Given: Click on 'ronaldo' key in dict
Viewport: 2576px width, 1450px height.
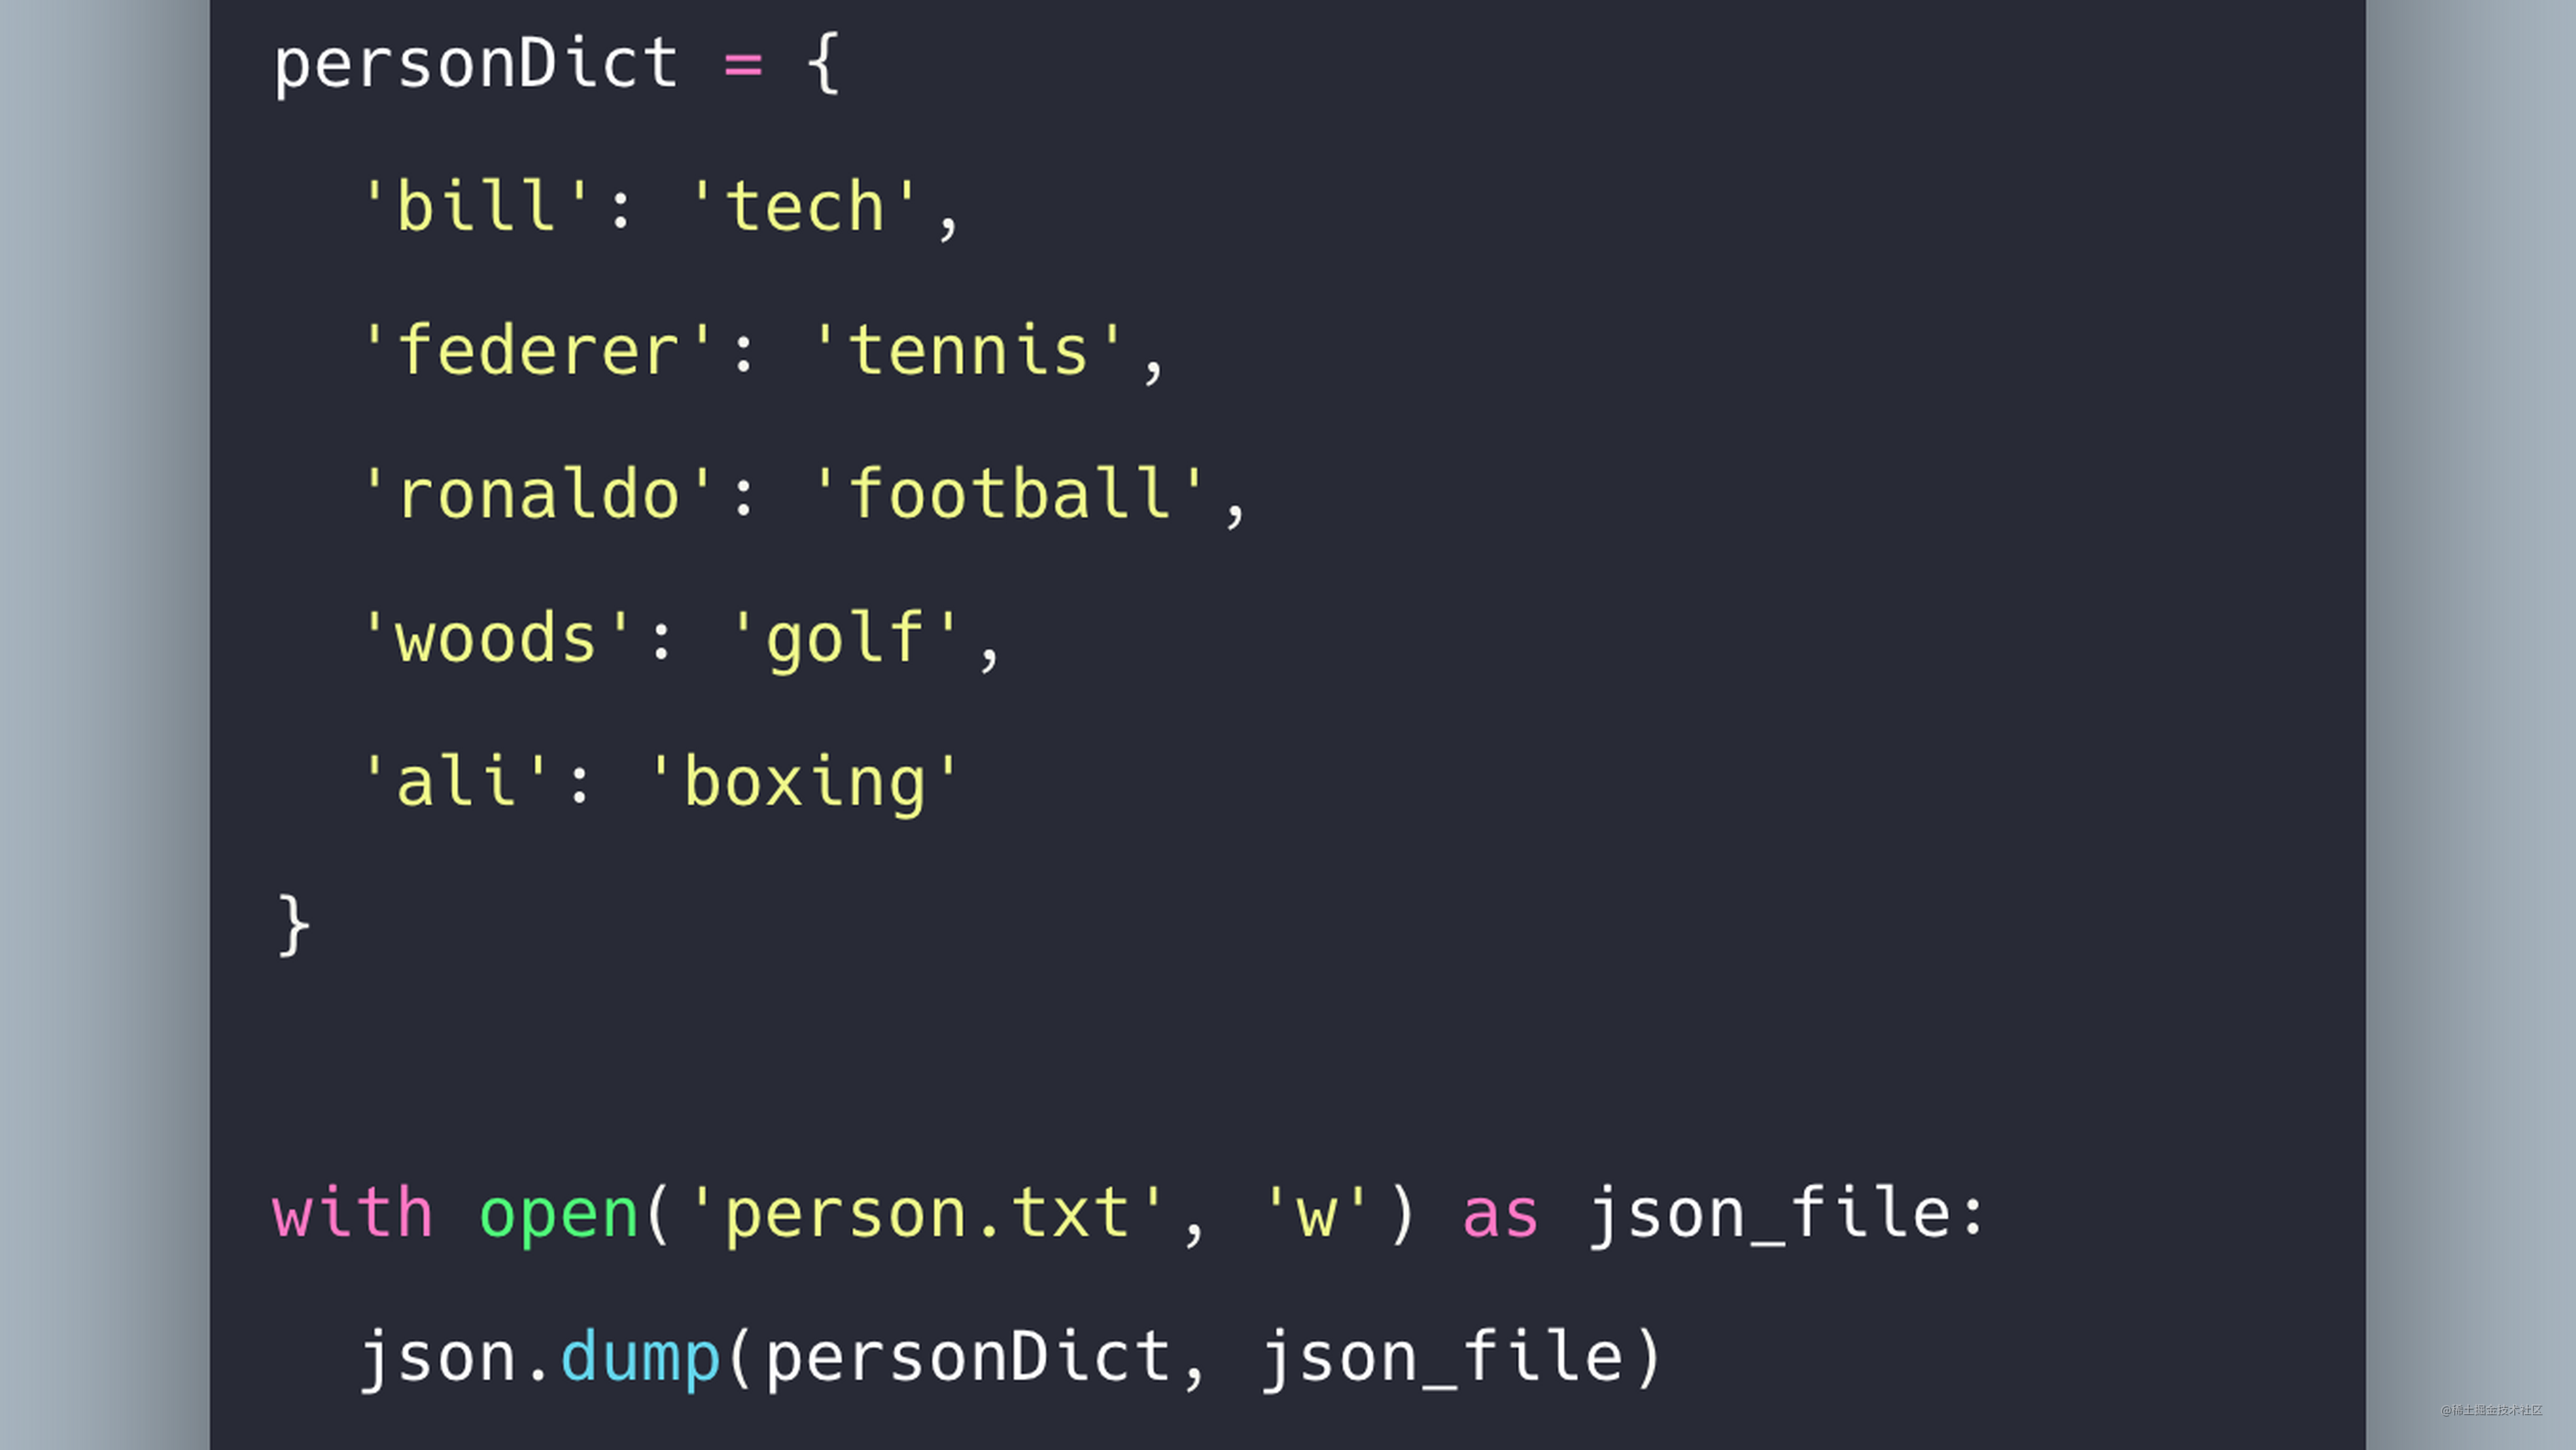Looking at the screenshot, I should point(531,492).
